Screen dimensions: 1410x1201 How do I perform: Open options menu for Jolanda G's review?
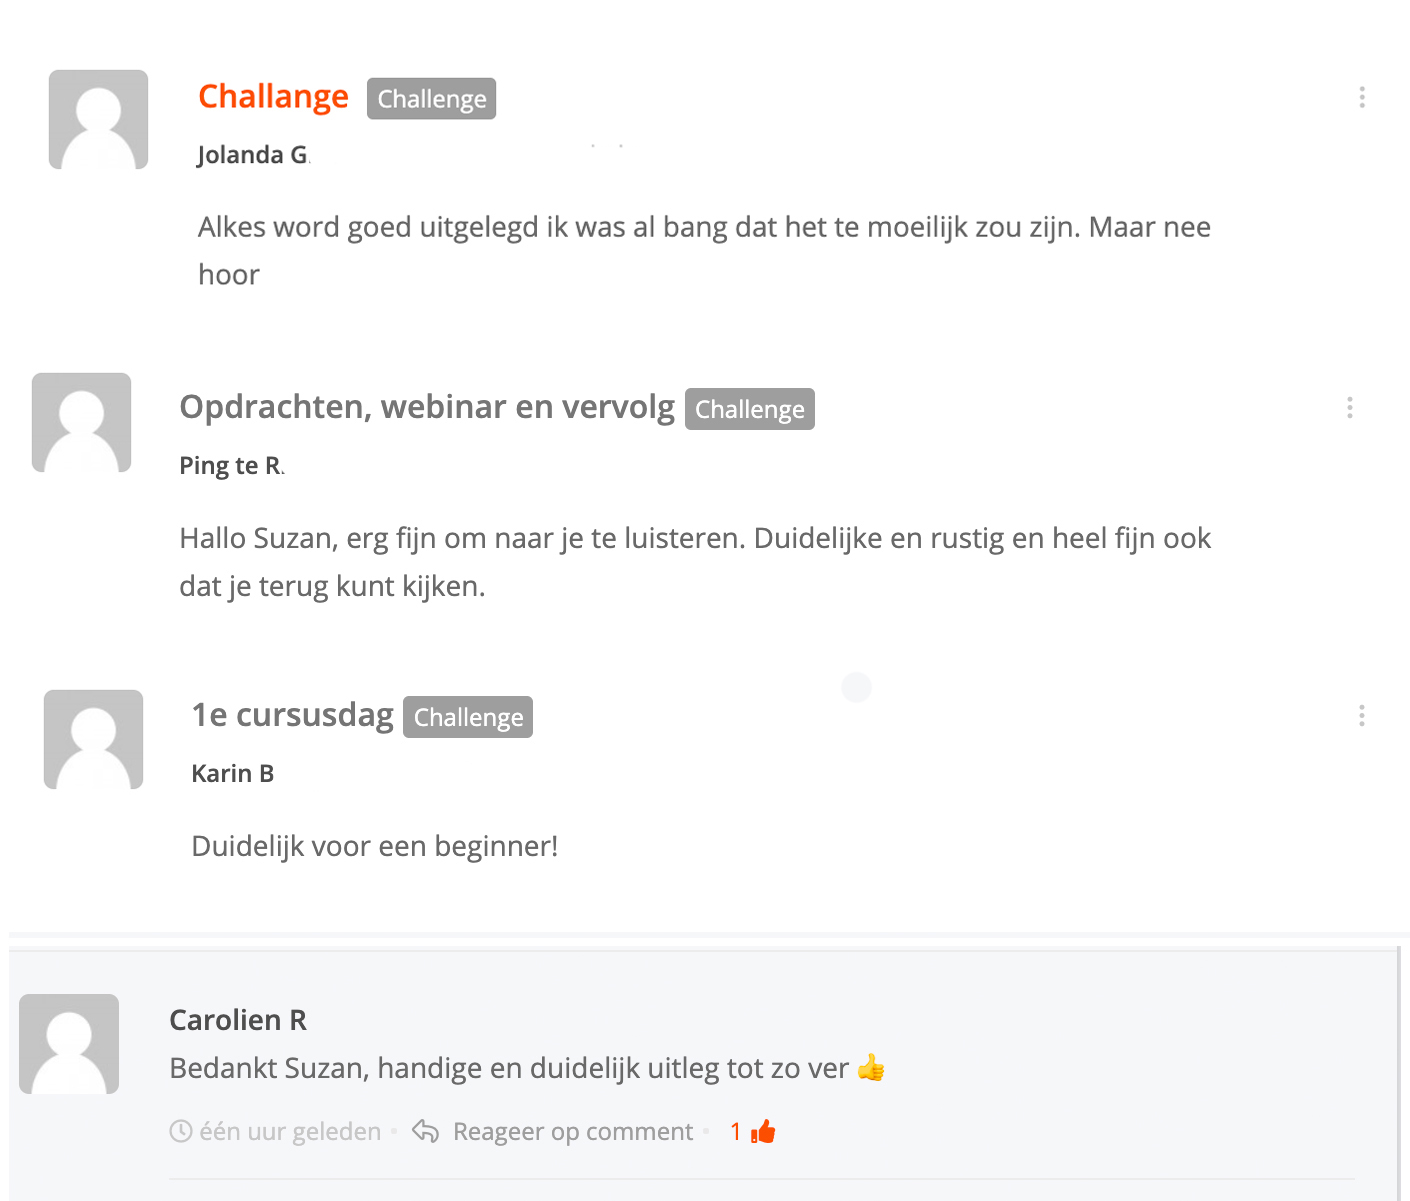[1361, 97]
